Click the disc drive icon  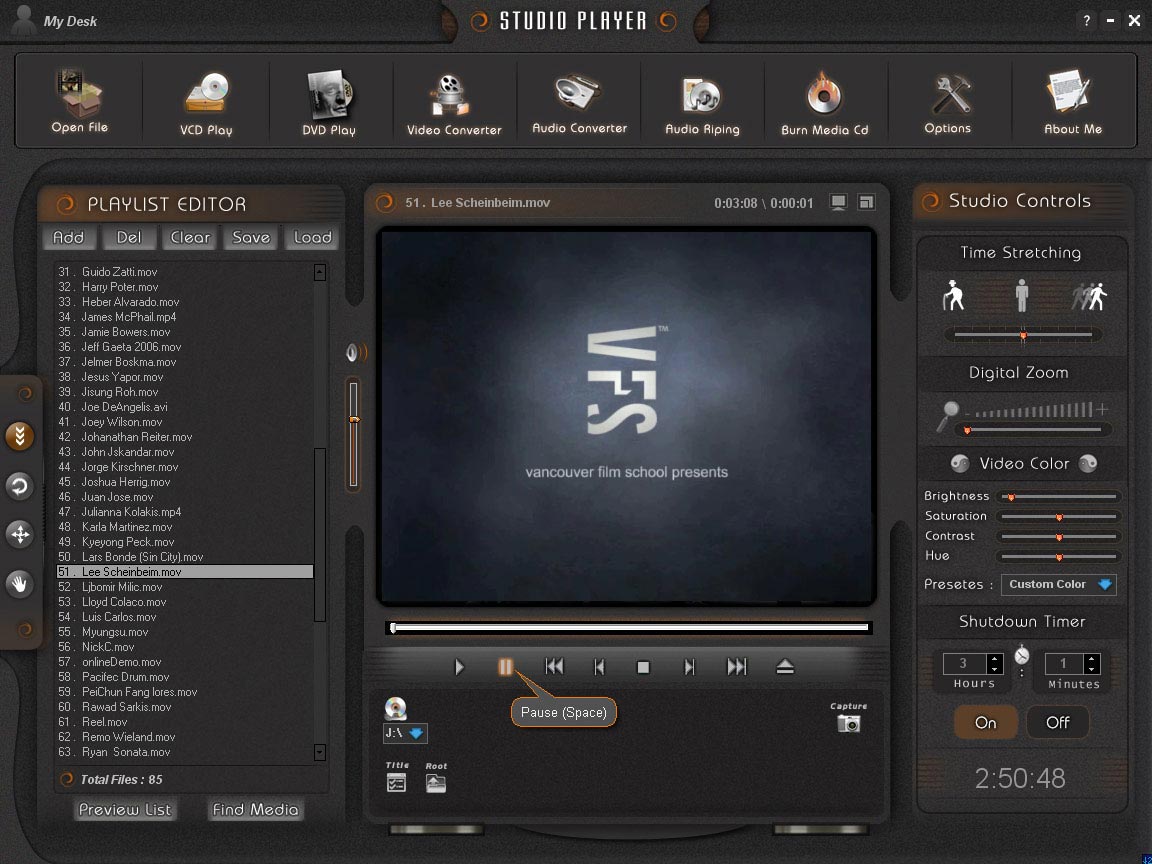[x=395, y=708]
